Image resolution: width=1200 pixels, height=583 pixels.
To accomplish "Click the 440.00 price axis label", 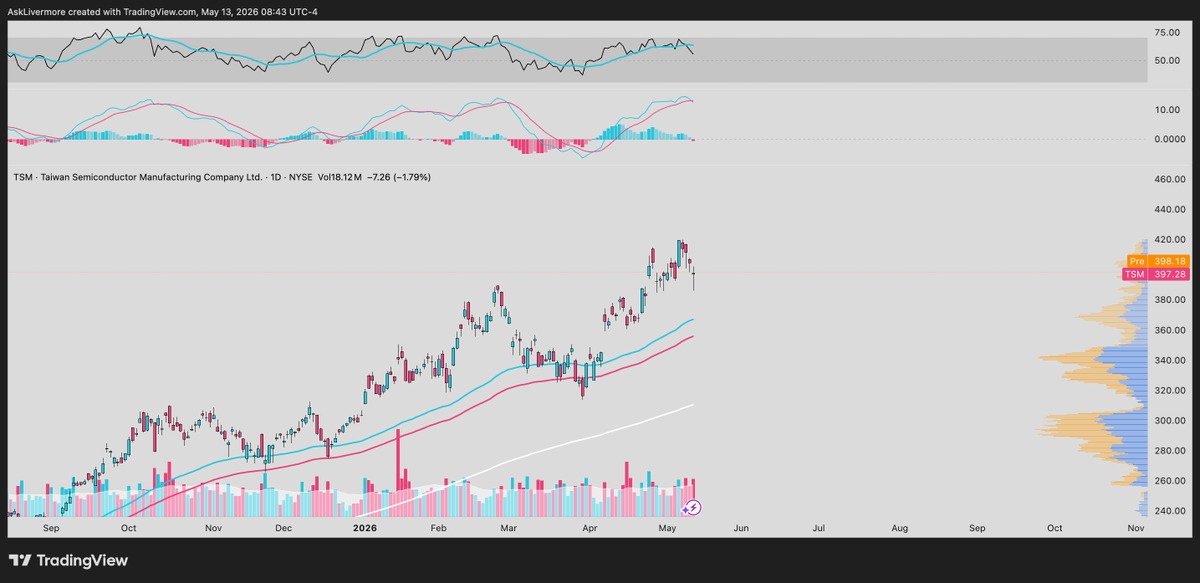I will (1168, 210).
